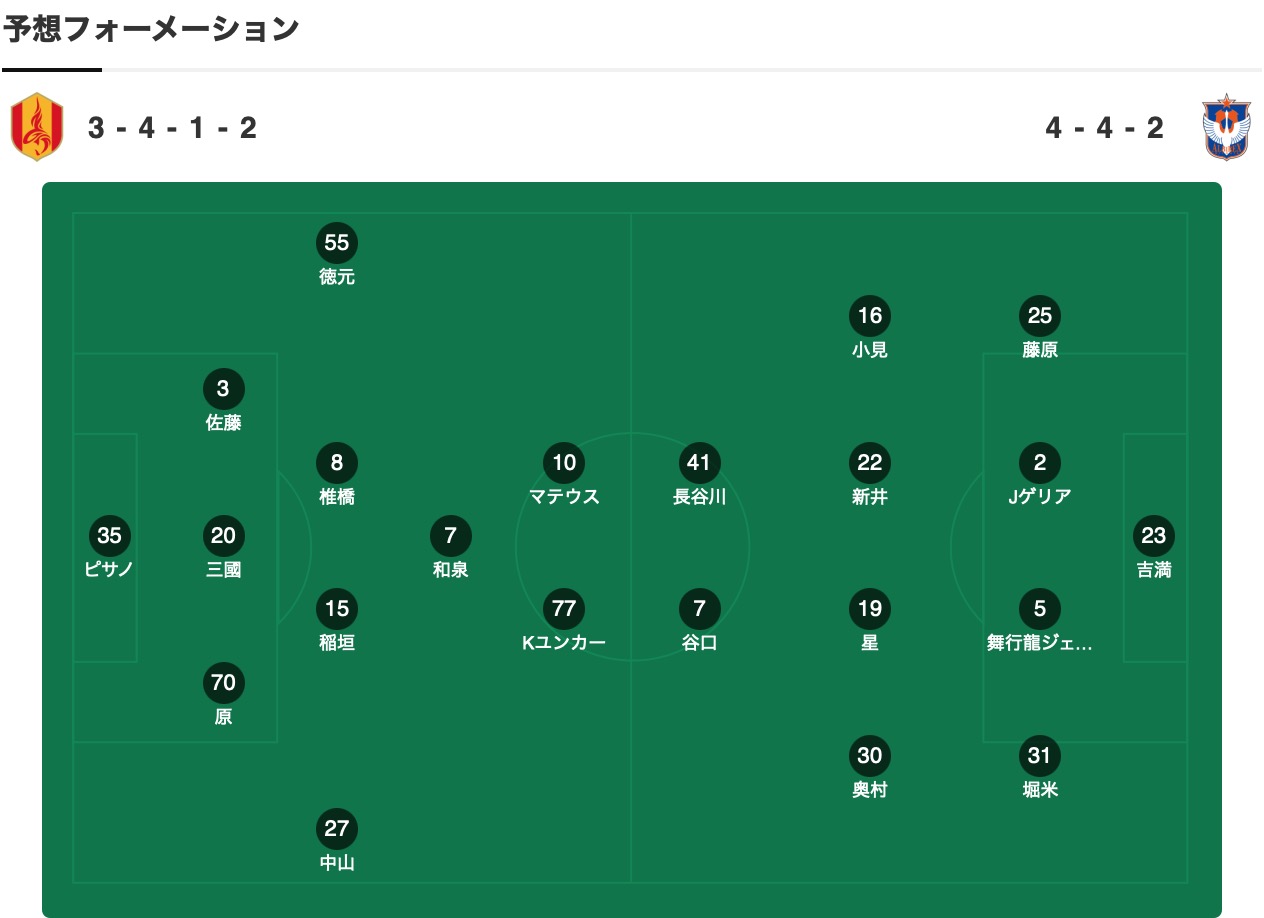The width and height of the screenshot is (1264, 918).
Task: Select goalkeeper number 35 ピサノ
Action: point(109,549)
